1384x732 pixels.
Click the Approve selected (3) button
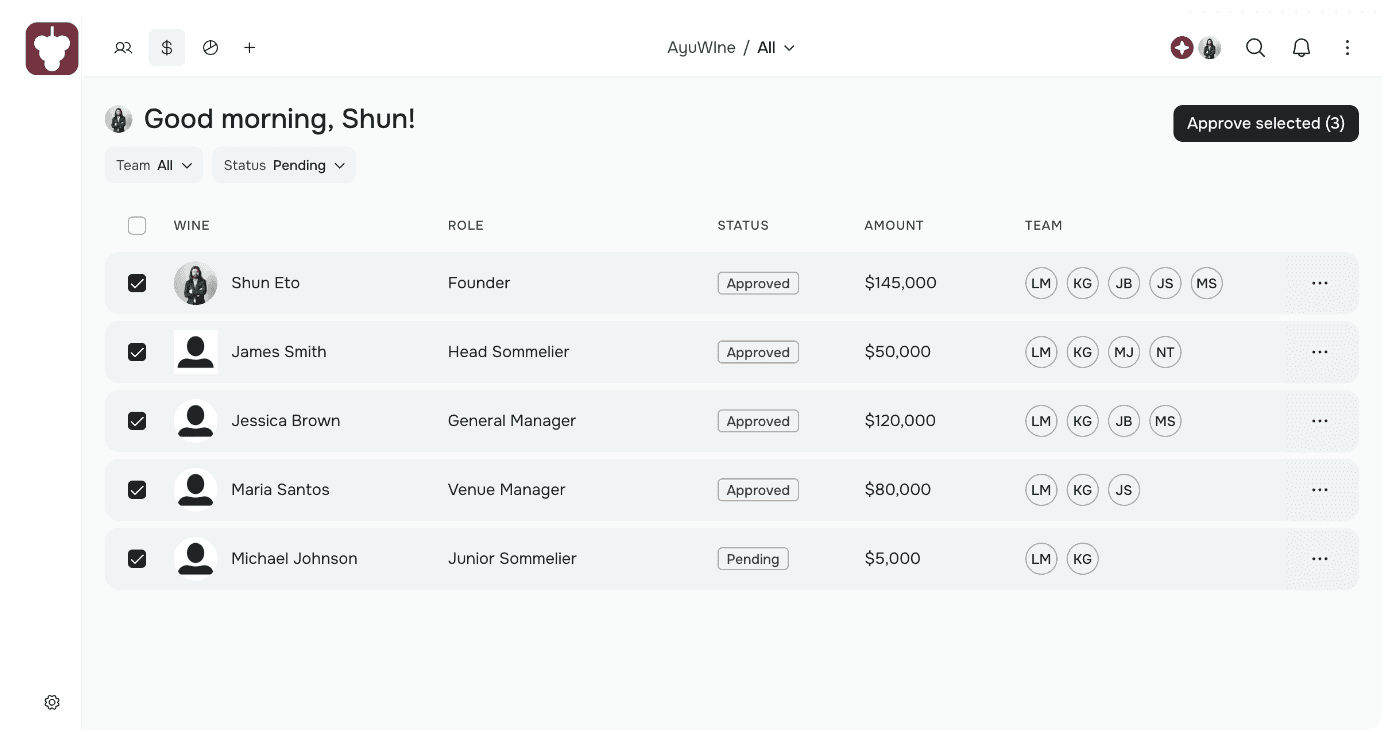(x=1265, y=123)
